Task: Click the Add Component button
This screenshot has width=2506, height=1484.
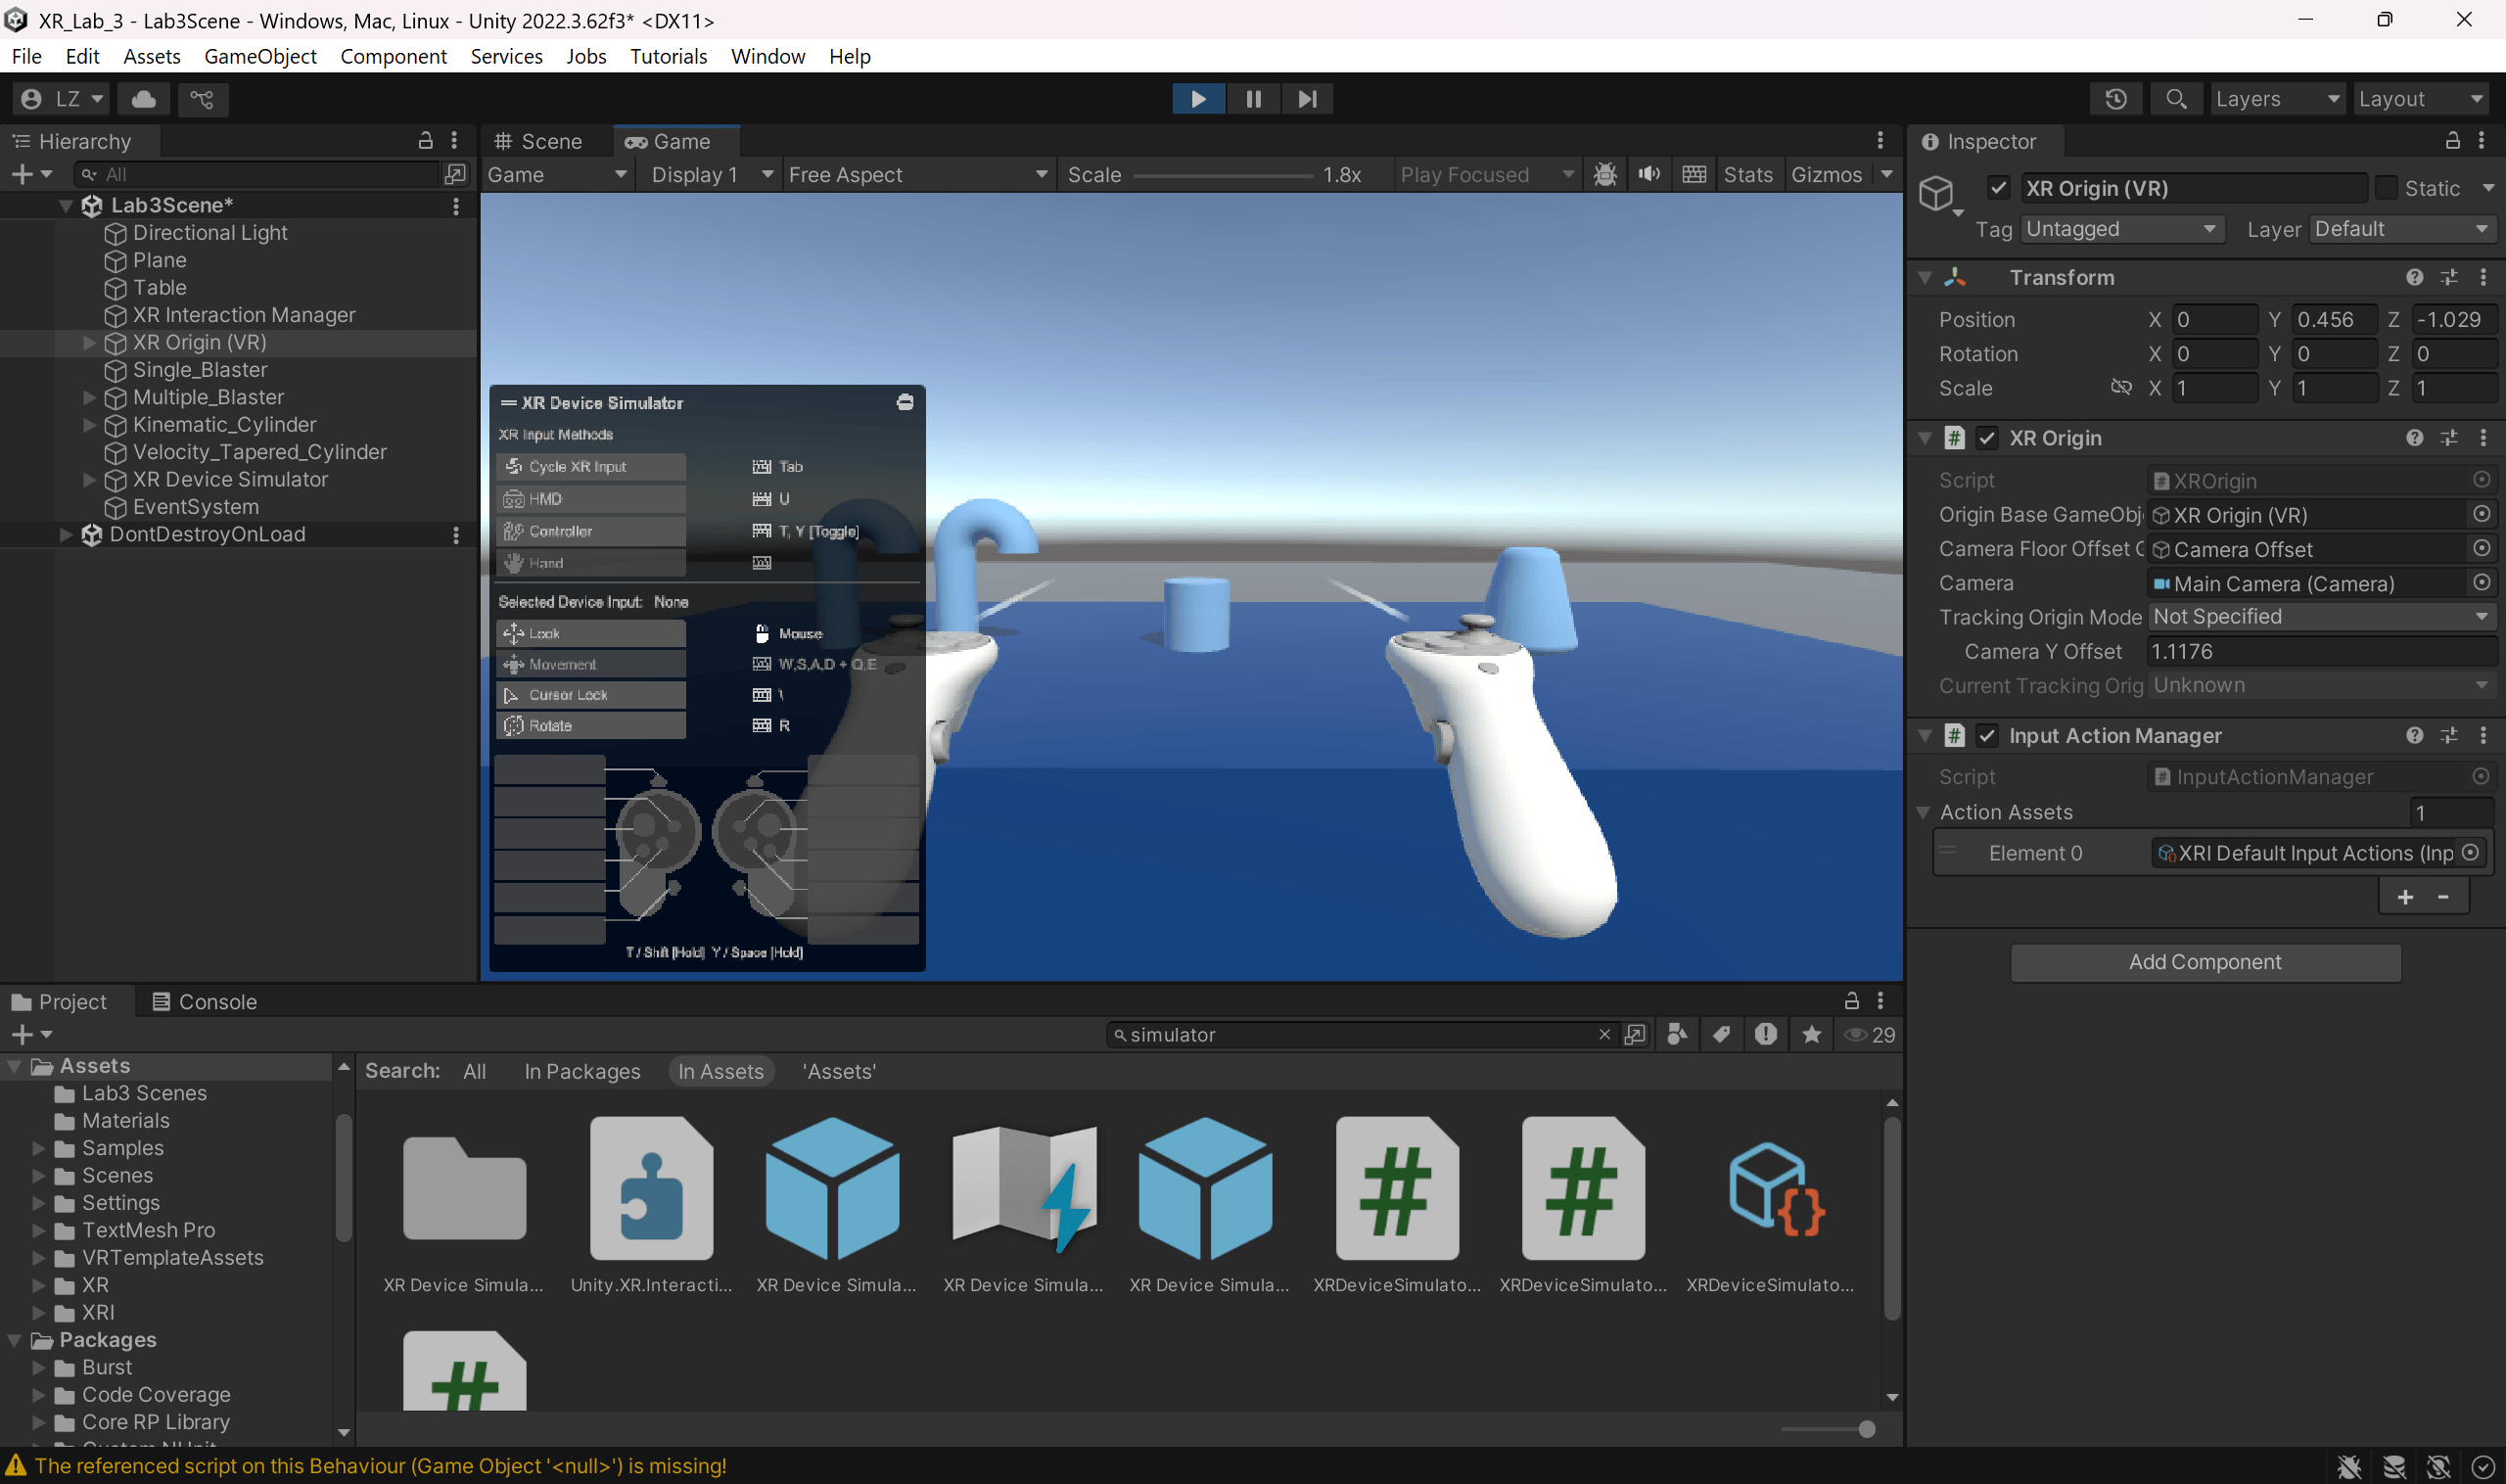Action: pyautogui.click(x=2204, y=962)
